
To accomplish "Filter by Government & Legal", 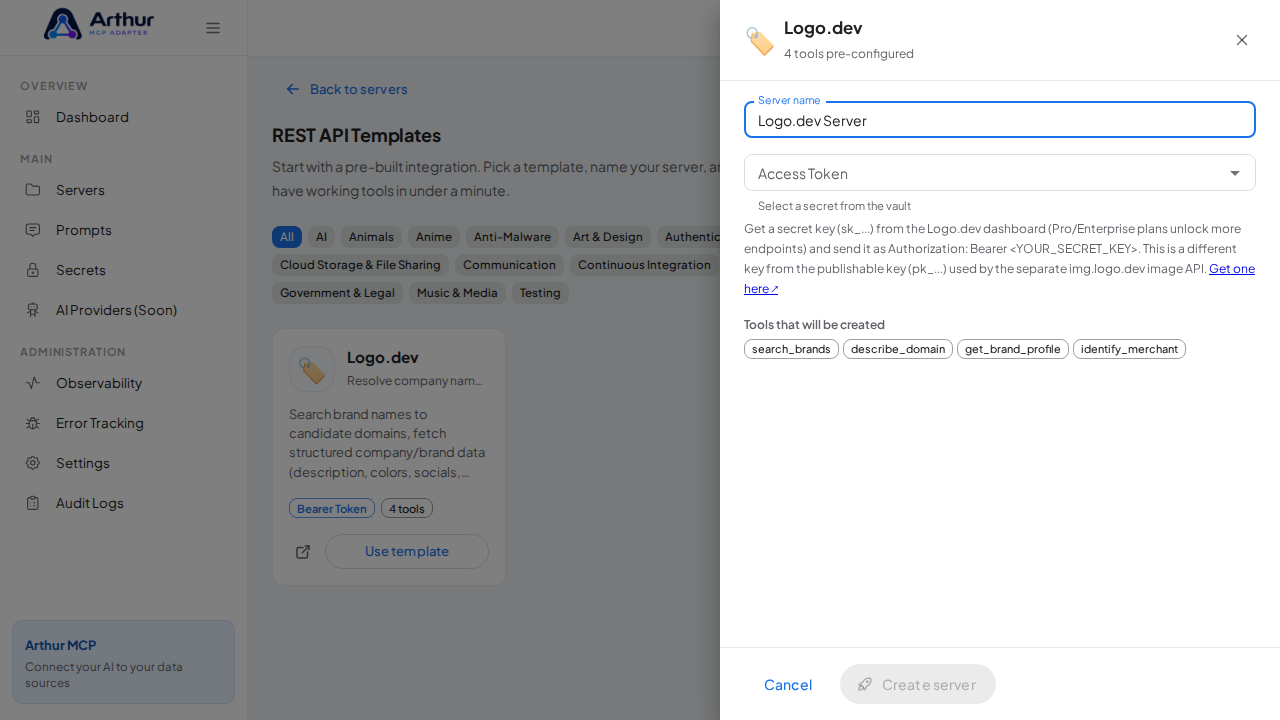I will 337,293.
